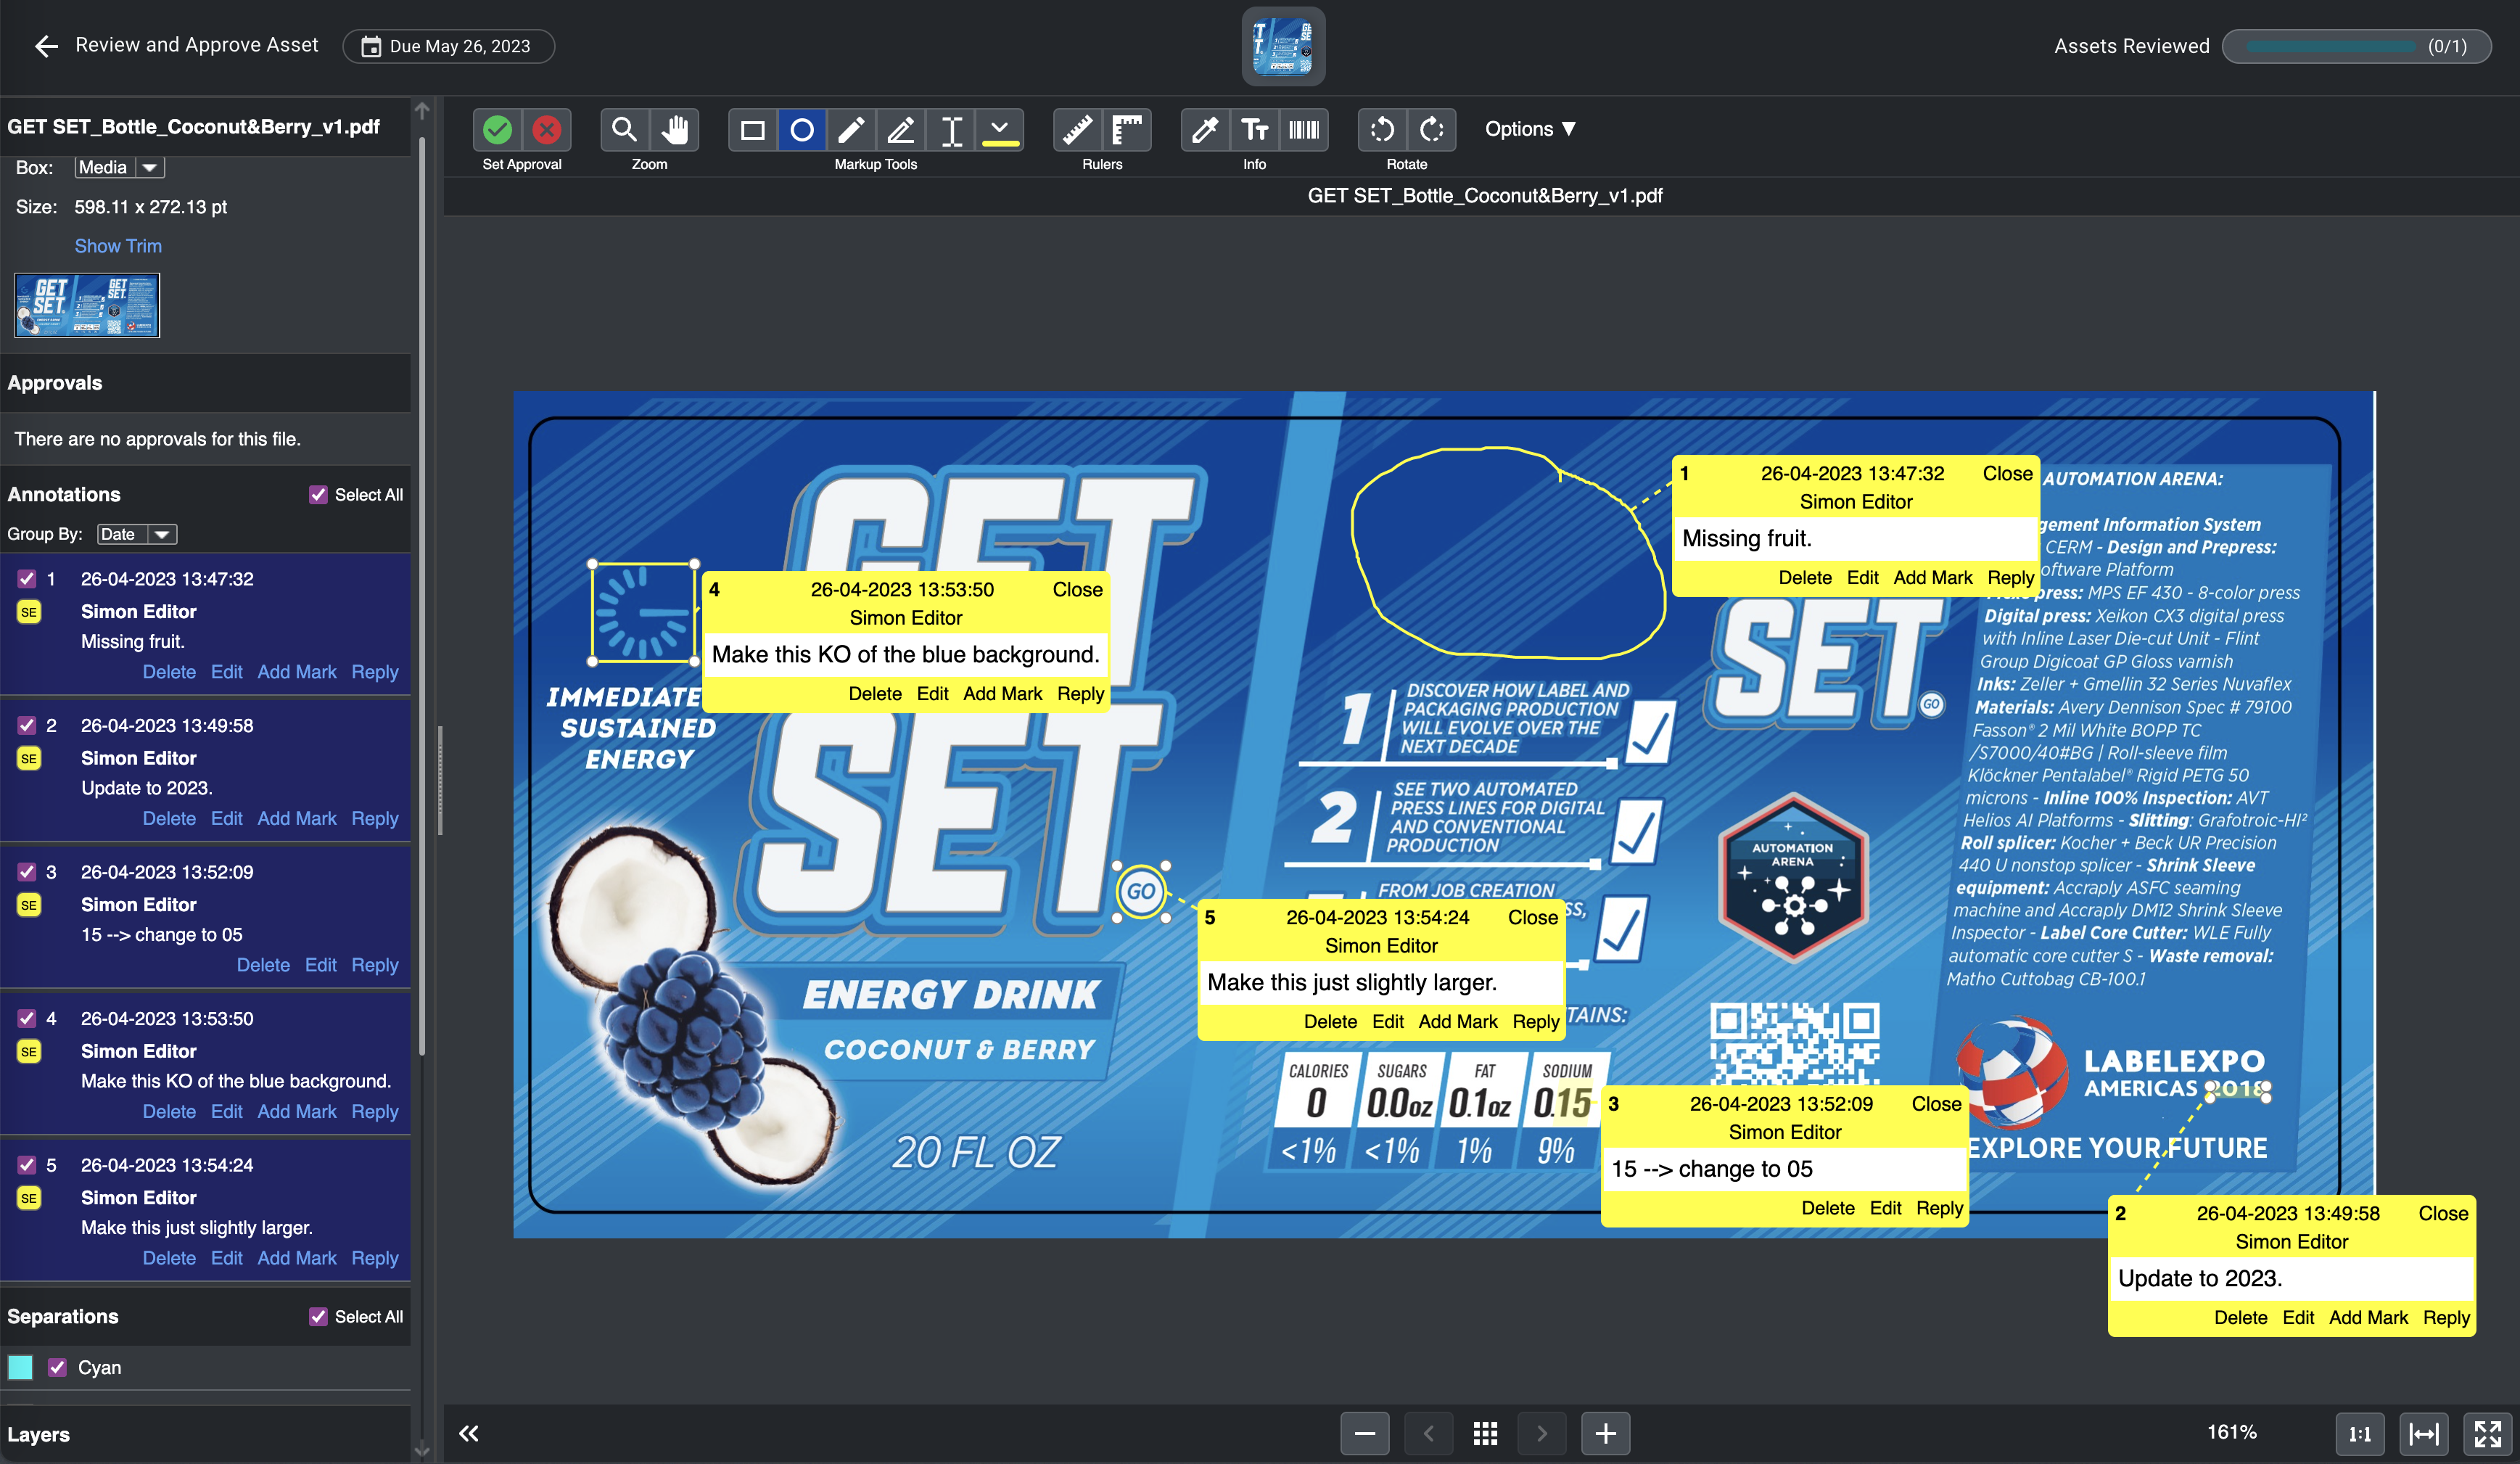Toggle checkbox for annotation 5

[27, 1164]
